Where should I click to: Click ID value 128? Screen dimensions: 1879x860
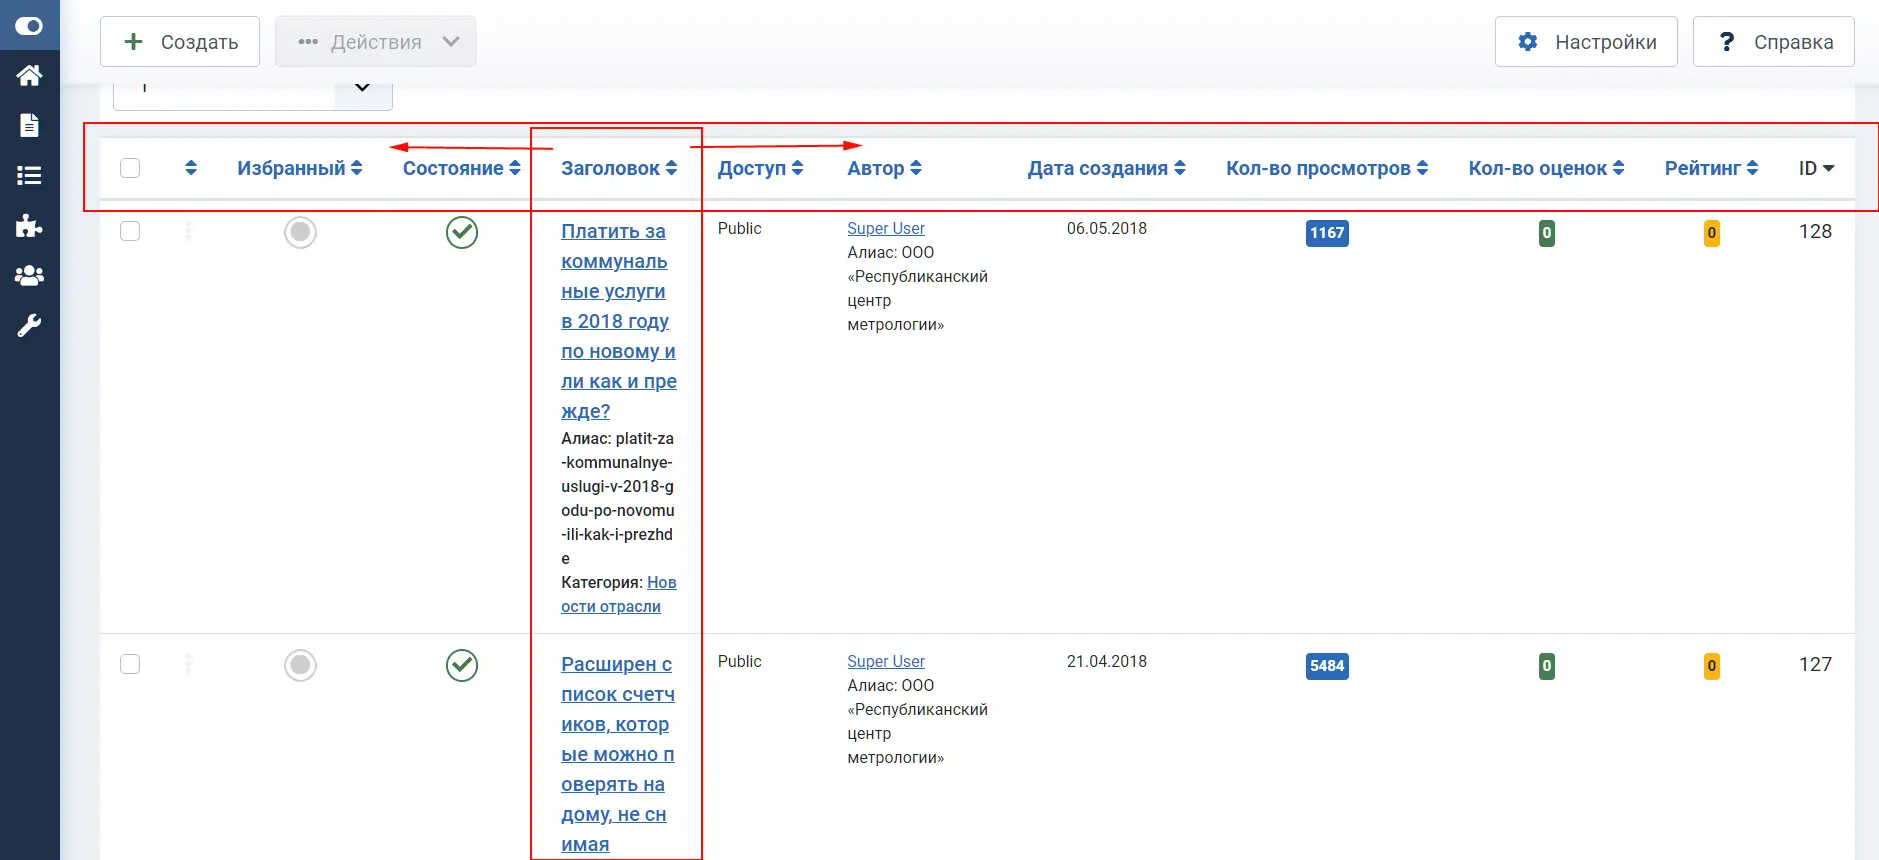pyautogui.click(x=1815, y=231)
